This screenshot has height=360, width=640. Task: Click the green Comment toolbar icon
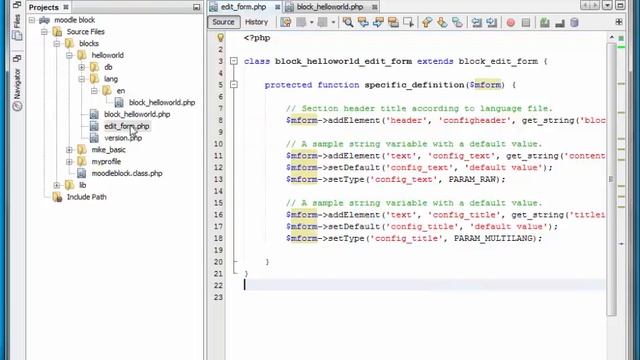click(x=544, y=22)
